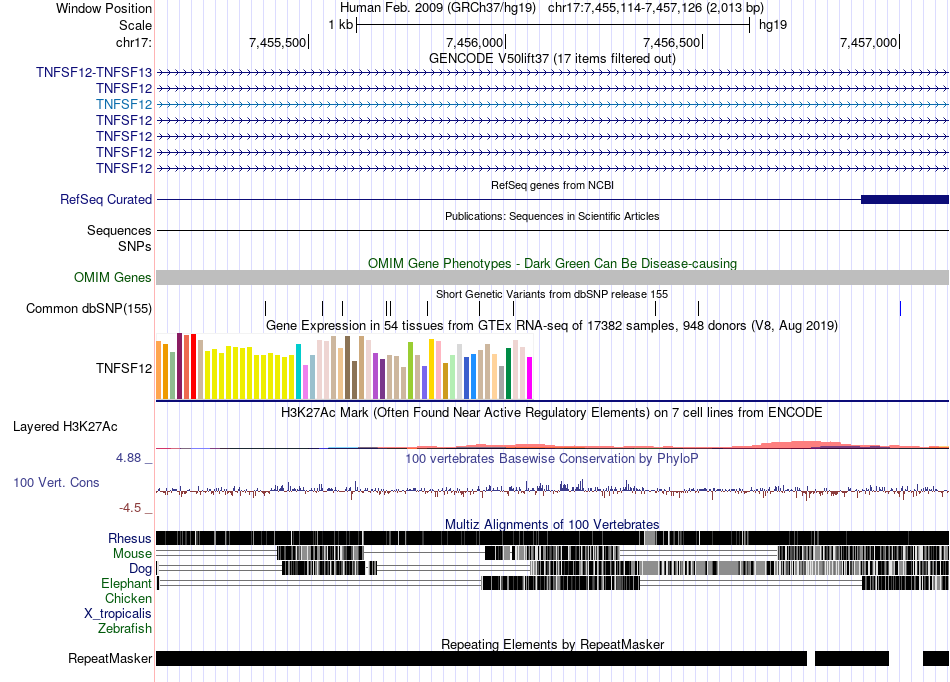Click the 7,457,000 ruler position
950x682 pixels.
[868, 42]
